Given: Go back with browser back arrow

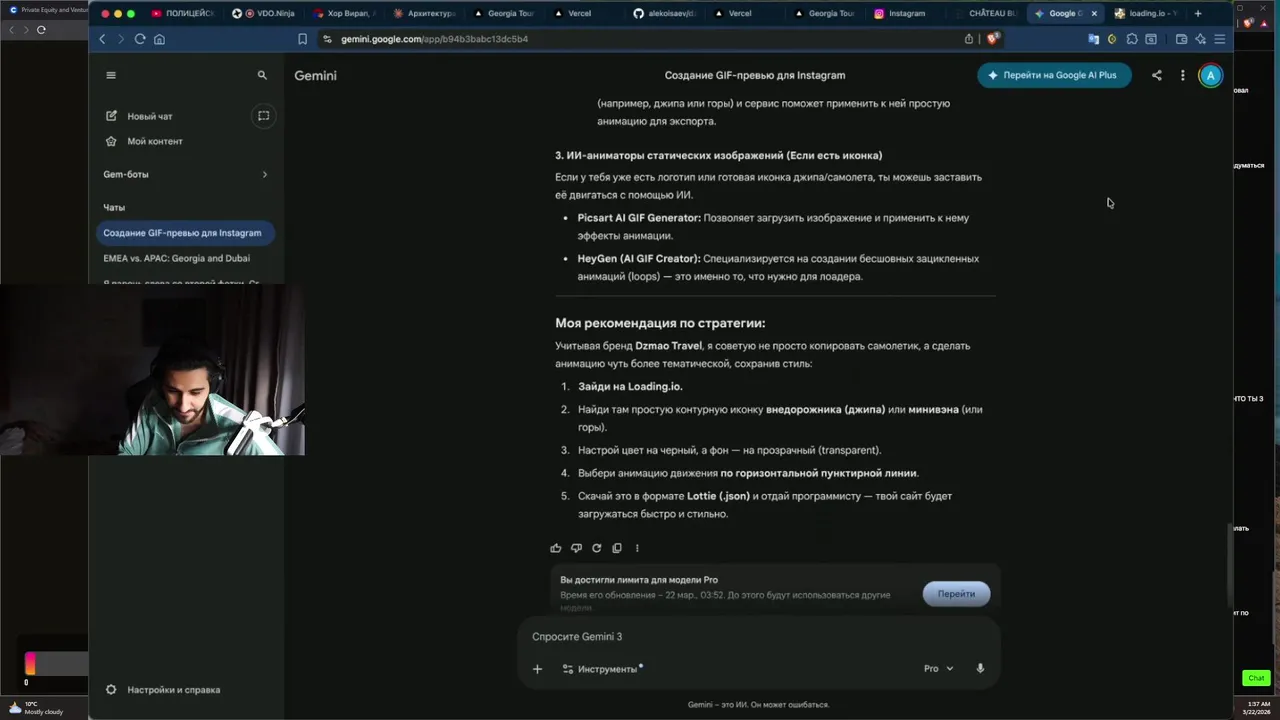Looking at the screenshot, I should click(x=102, y=39).
